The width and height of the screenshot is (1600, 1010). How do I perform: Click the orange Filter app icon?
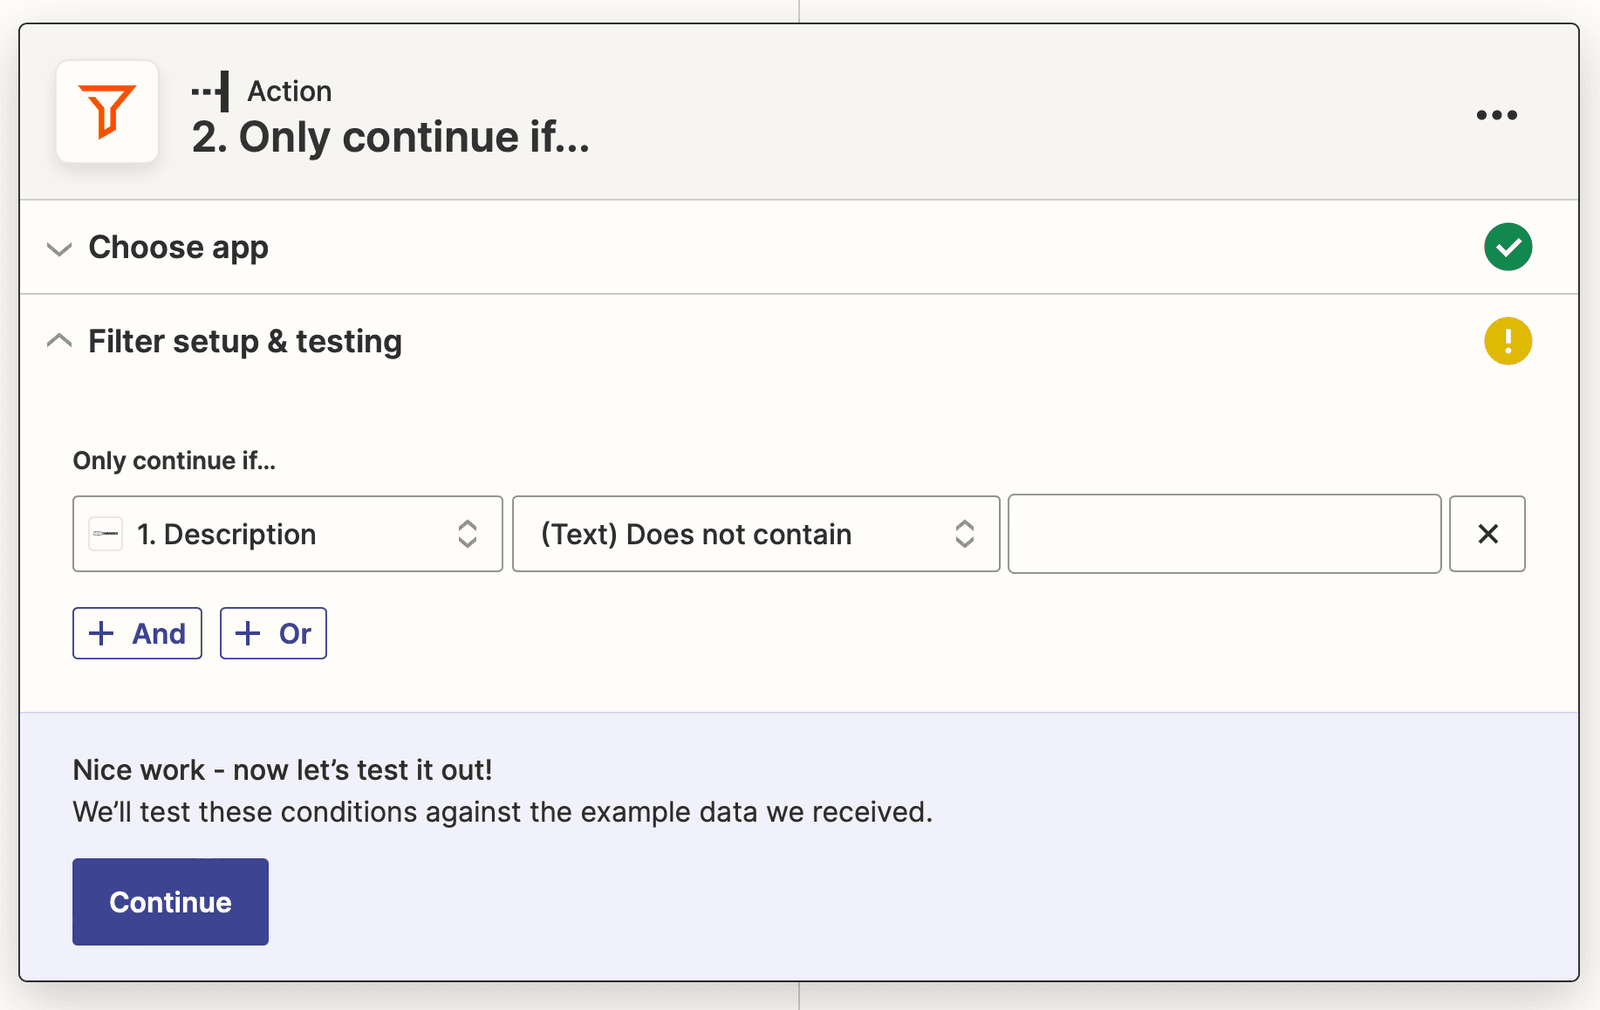[107, 111]
